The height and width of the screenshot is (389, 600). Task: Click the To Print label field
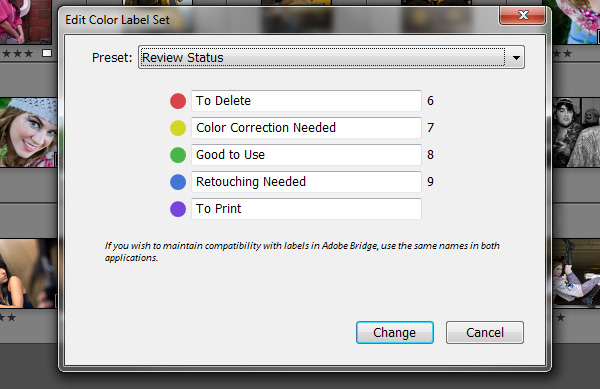coord(306,209)
